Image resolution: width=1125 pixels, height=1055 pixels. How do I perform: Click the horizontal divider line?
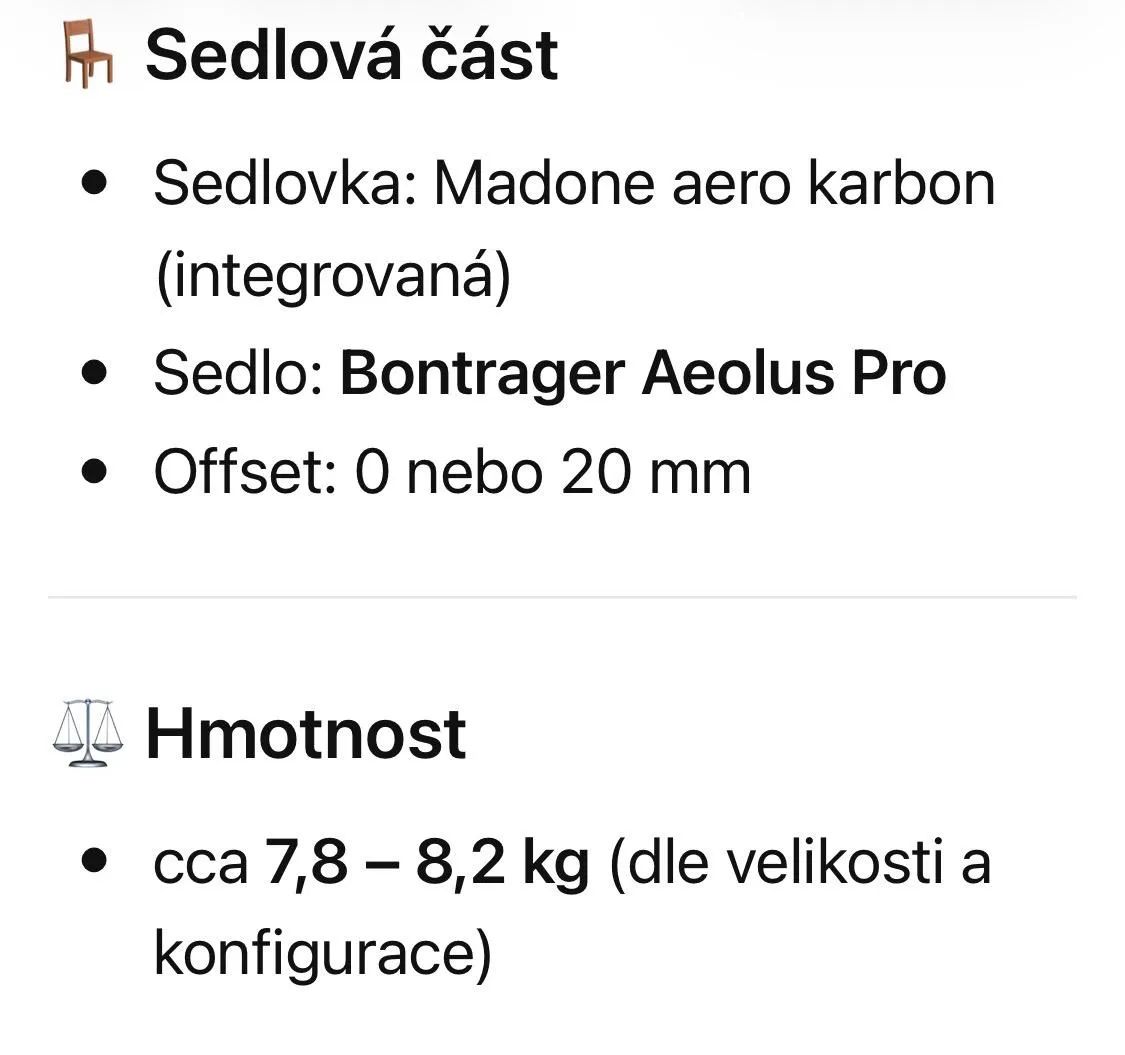pyautogui.click(x=562, y=597)
